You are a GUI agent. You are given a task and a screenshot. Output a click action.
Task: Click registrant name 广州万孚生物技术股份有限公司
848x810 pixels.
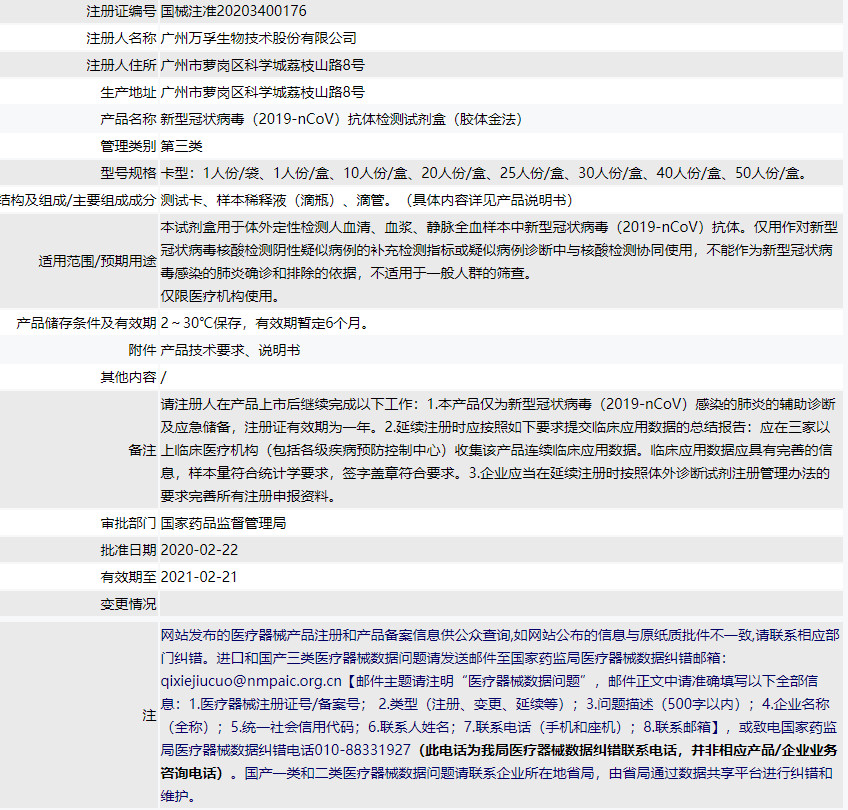click(259, 38)
